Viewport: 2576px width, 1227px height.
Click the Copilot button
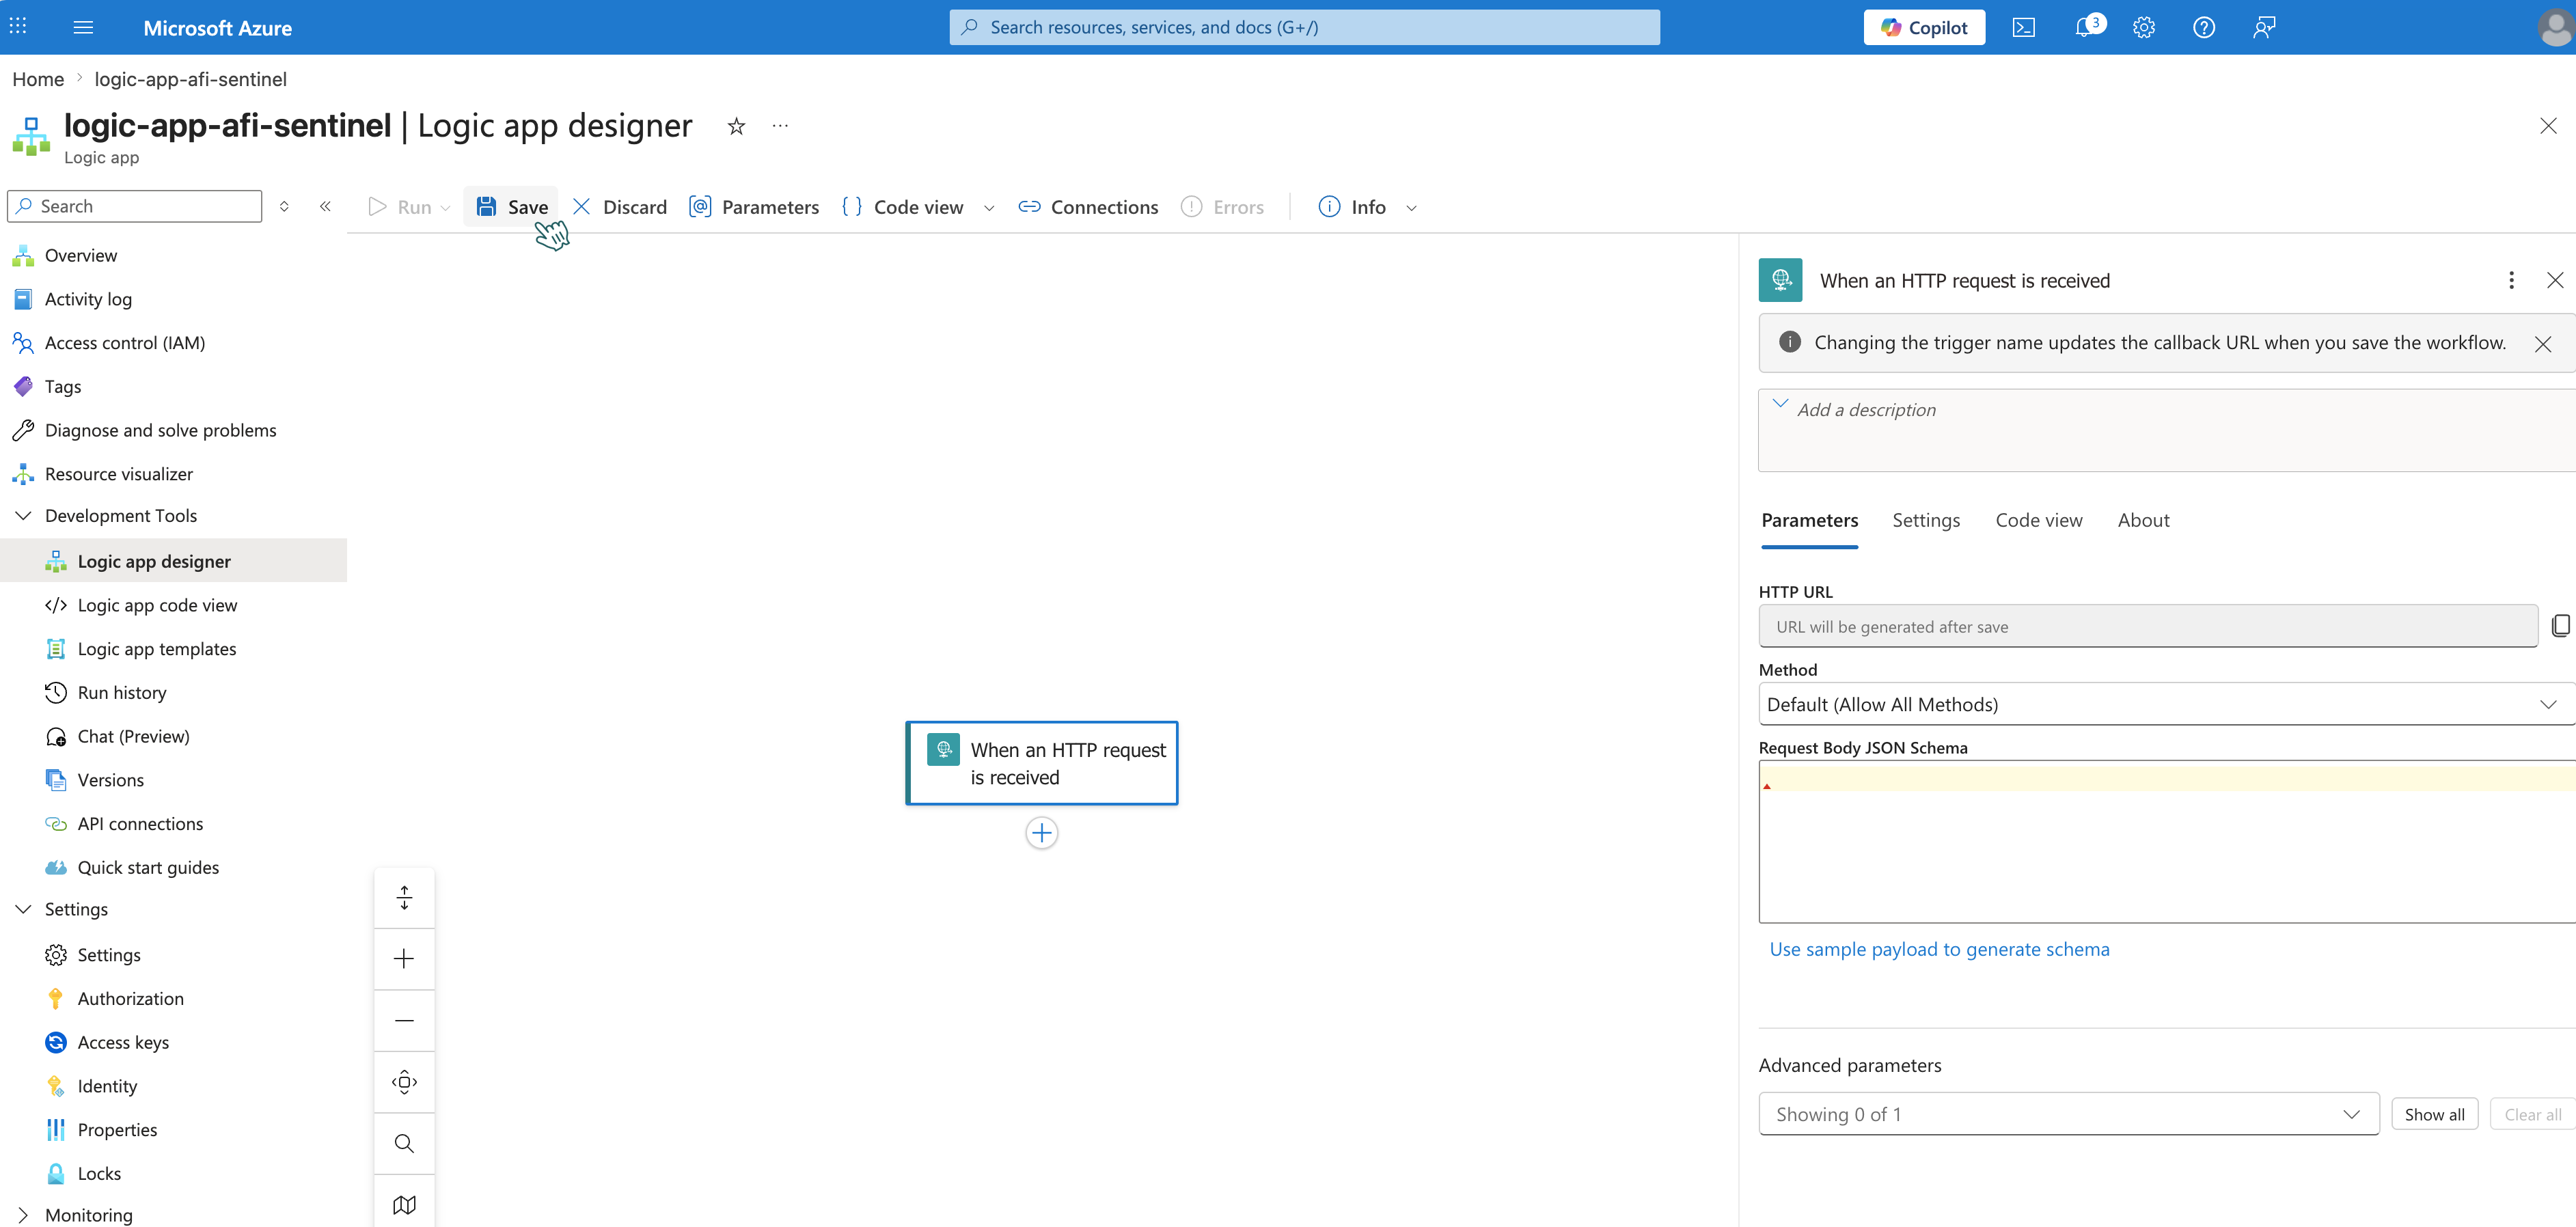click(x=1924, y=27)
